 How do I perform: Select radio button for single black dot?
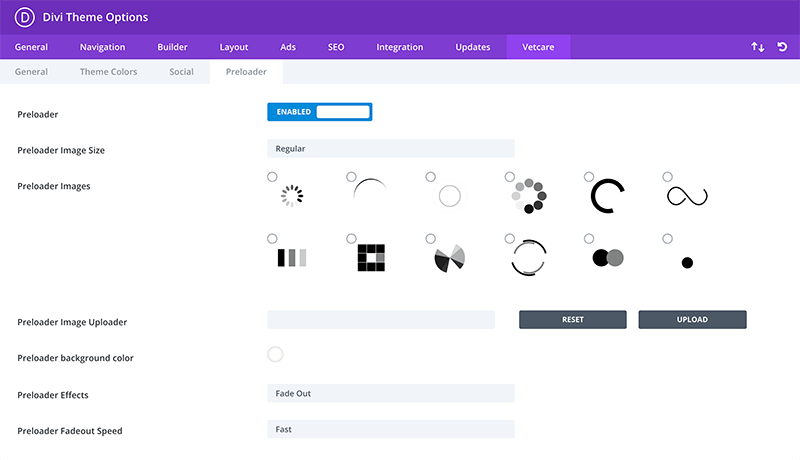(x=667, y=239)
